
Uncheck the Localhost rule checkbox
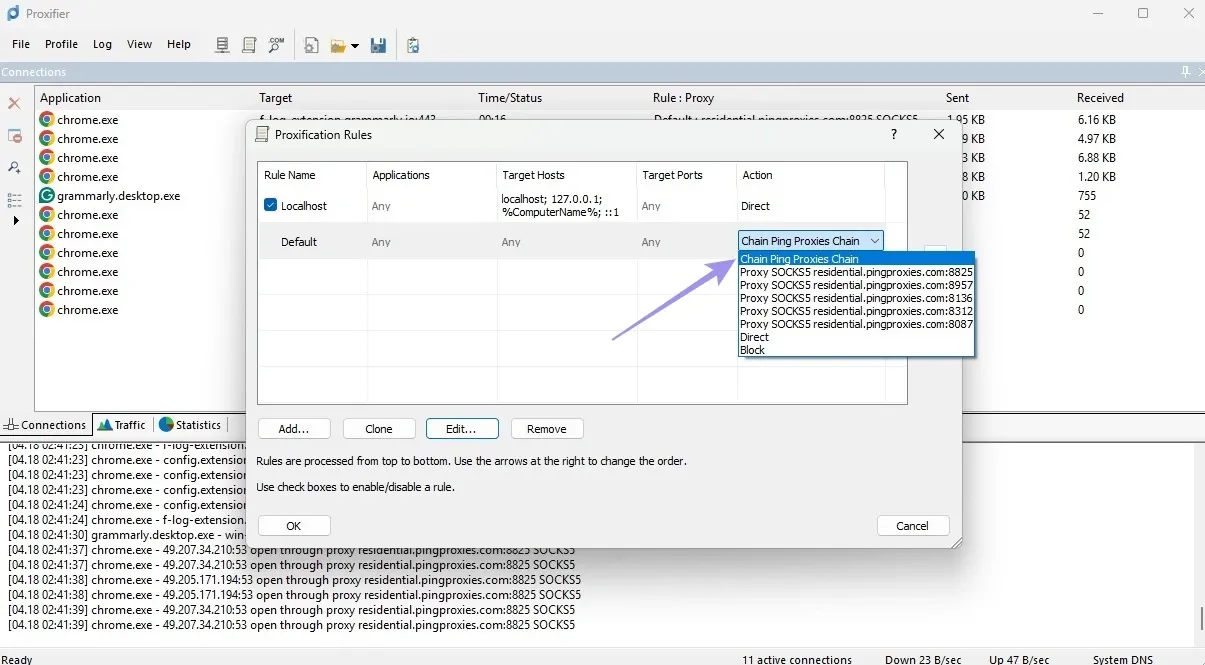point(270,205)
